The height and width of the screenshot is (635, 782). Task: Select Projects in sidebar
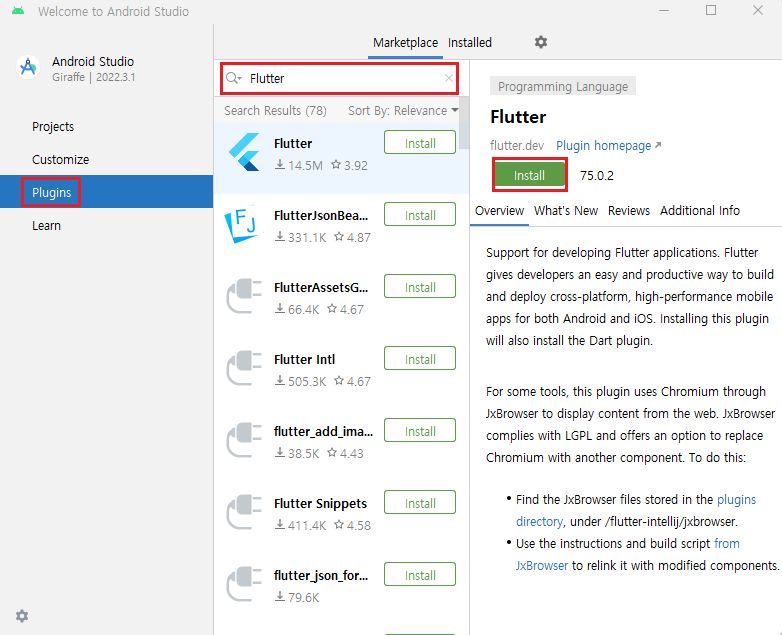106,127
